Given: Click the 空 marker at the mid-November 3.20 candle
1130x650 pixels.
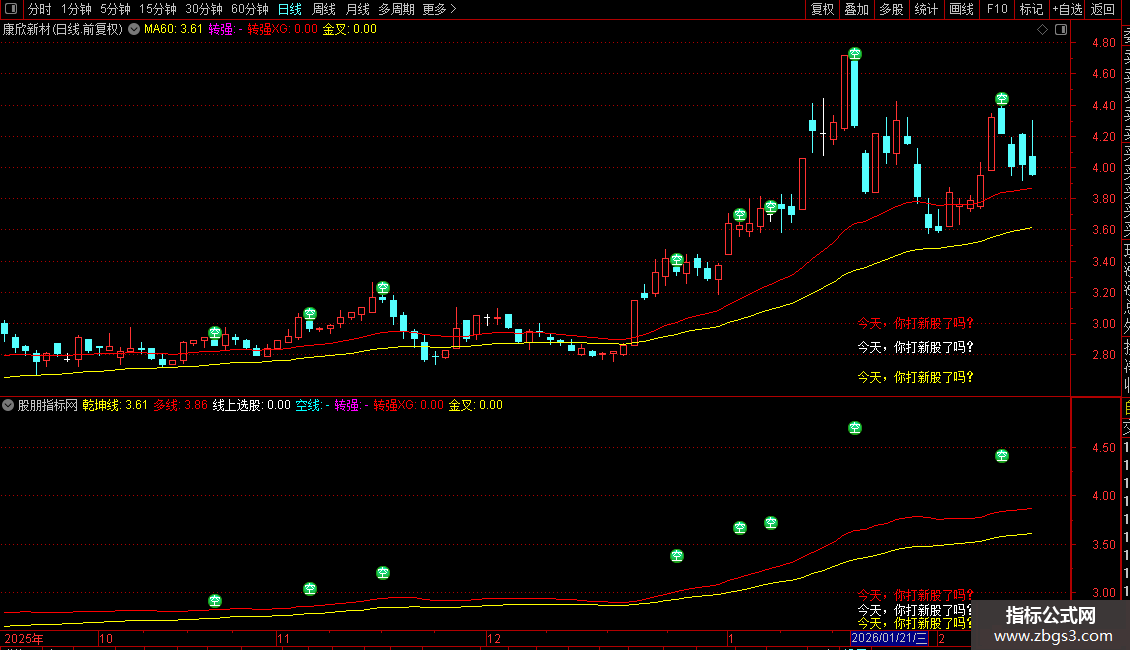Looking at the screenshot, I should (x=383, y=288).
